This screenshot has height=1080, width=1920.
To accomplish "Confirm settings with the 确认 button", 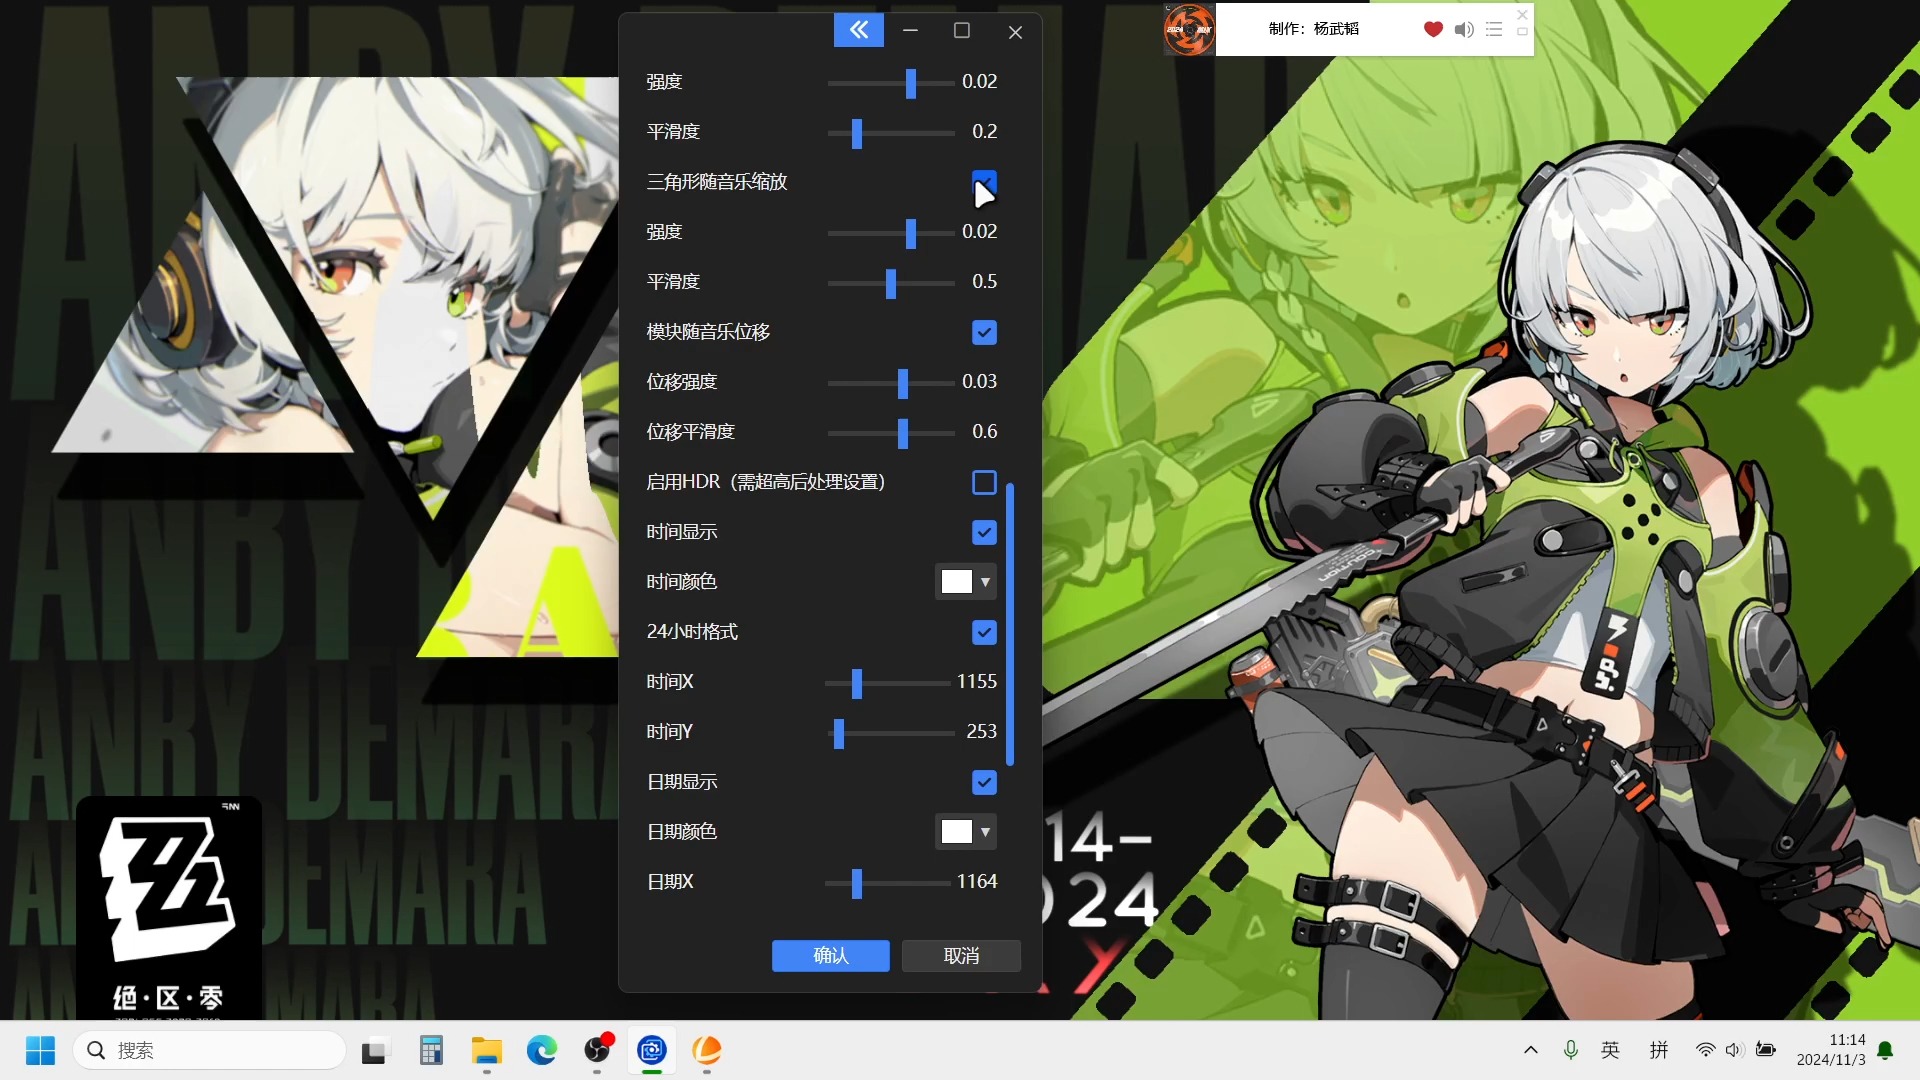I will [x=830, y=956].
